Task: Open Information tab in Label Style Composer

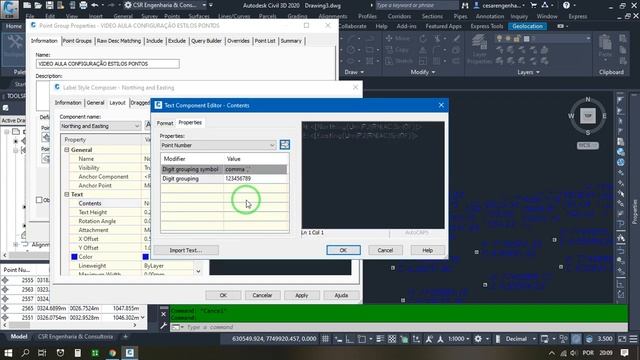Action: coord(68,103)
